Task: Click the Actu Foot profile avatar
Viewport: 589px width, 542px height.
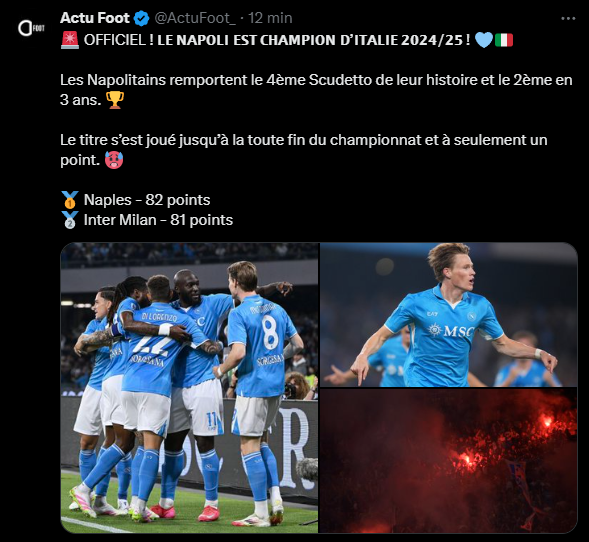Action: tap(31, 28)
